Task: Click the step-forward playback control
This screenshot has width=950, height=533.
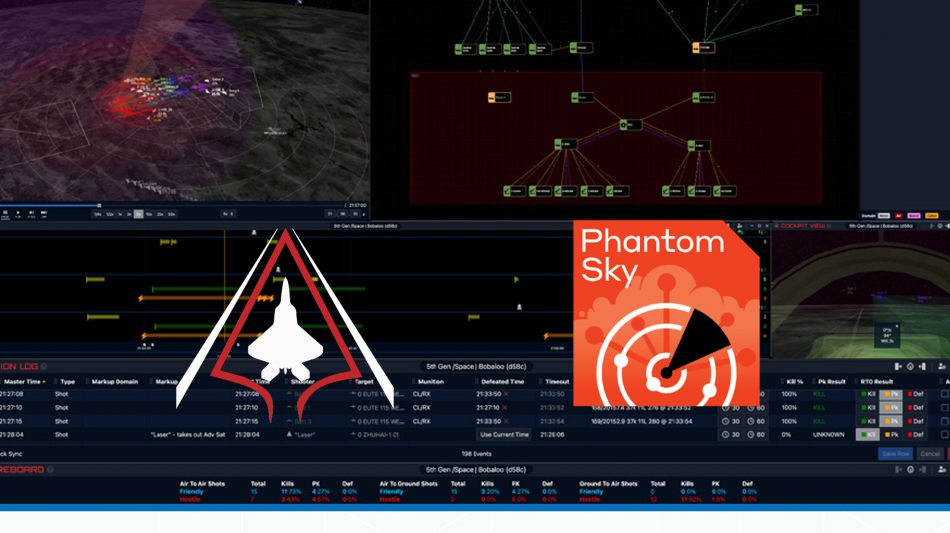Action: (31, 213)
